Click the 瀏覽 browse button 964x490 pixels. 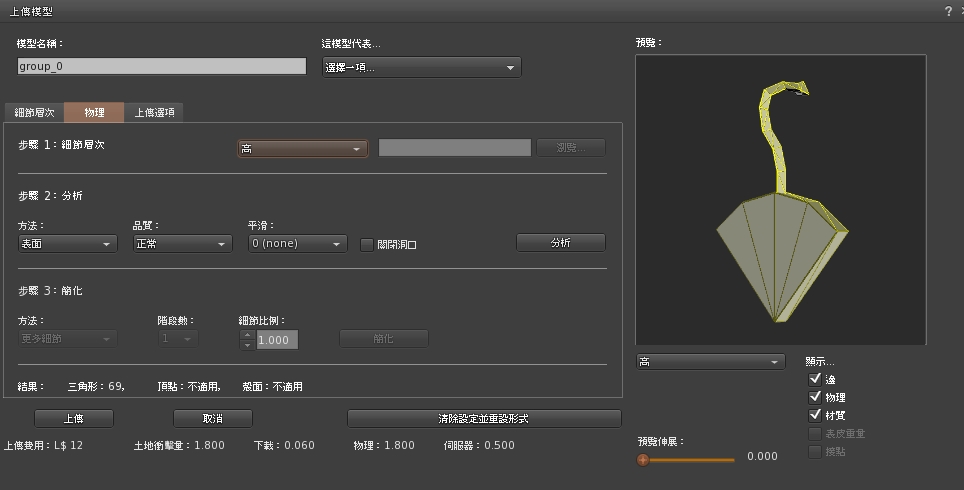tap(571, 148)
